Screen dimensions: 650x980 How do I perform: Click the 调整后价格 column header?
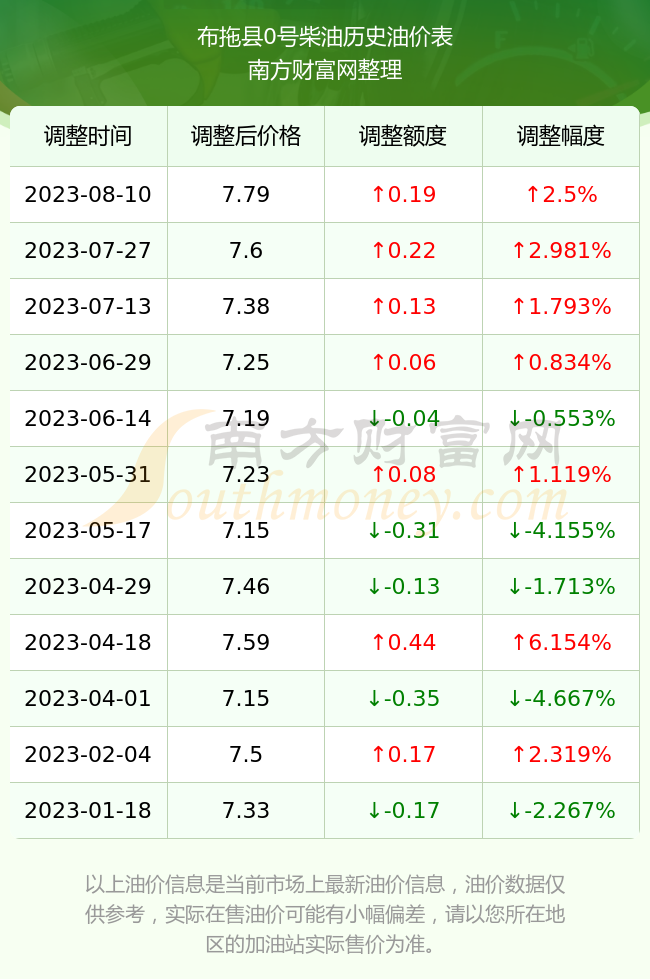coord(246,136)
